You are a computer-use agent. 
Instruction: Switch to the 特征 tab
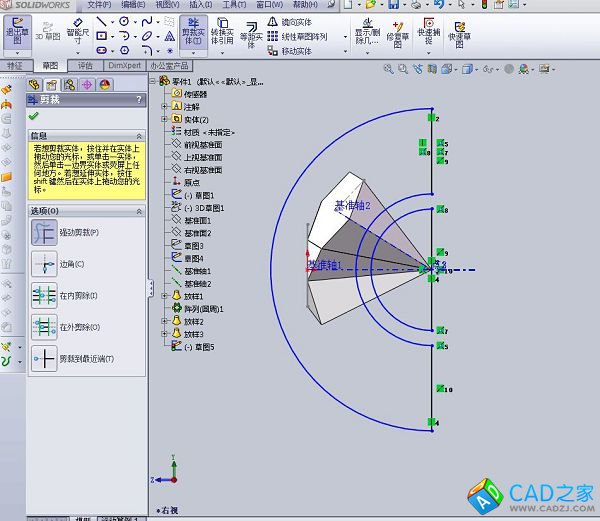[x=14, y=65]
